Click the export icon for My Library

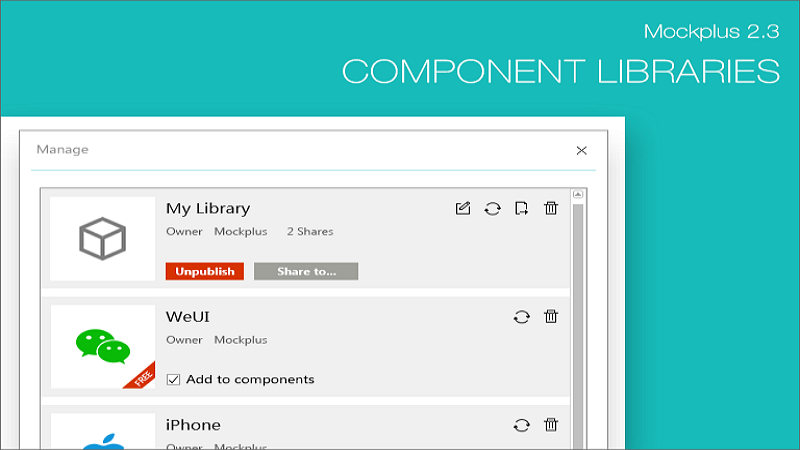521,208
